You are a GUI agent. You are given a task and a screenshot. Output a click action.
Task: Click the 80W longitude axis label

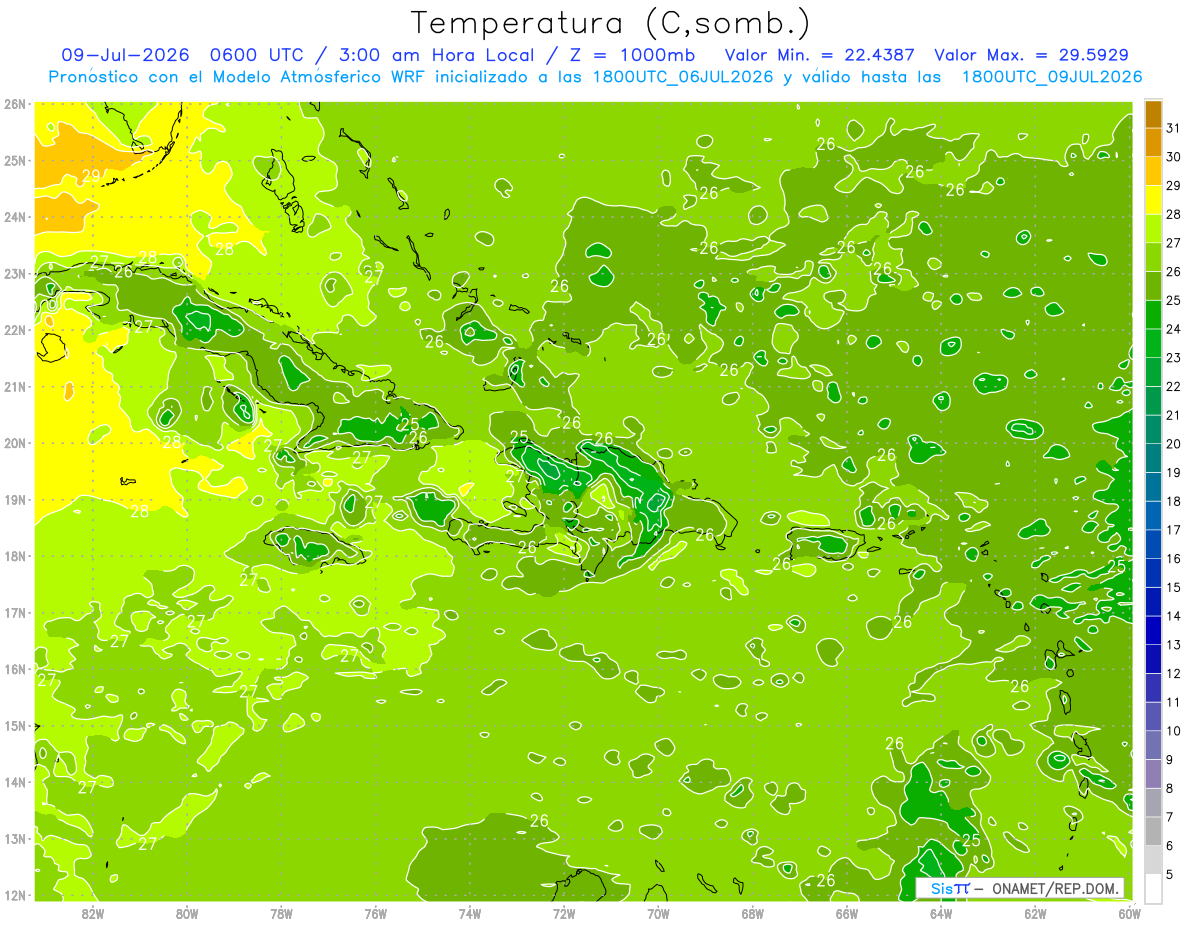click(x=187, y=913)
